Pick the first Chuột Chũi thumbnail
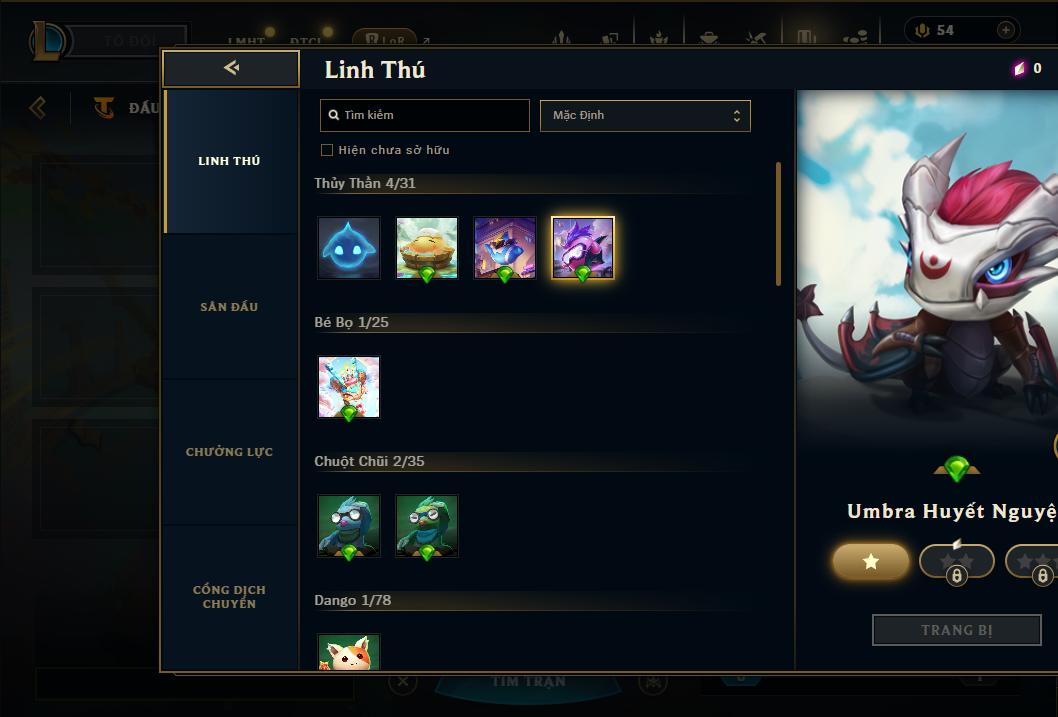This screenshot has height=717, width=1058. pyautogui.click(x=349, y=526)
